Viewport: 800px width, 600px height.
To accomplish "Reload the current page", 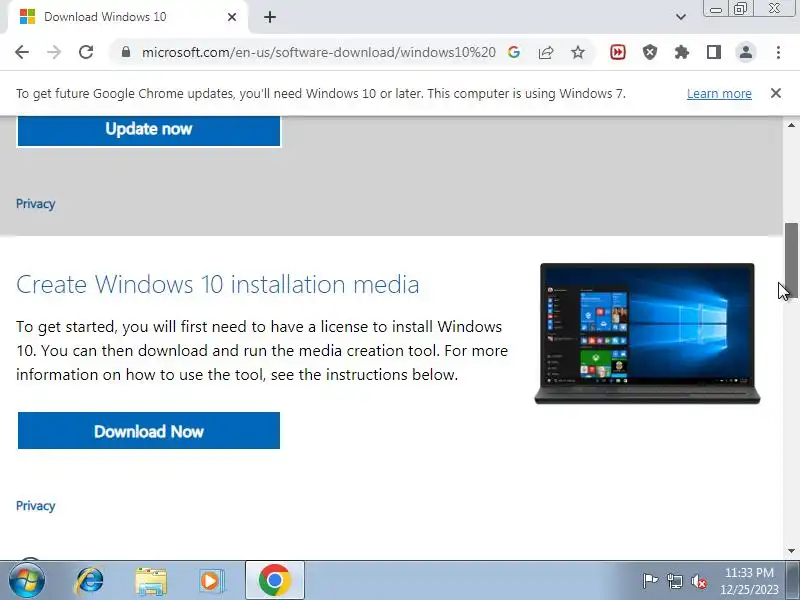I will pyautogui.click(x=86, y=52).
